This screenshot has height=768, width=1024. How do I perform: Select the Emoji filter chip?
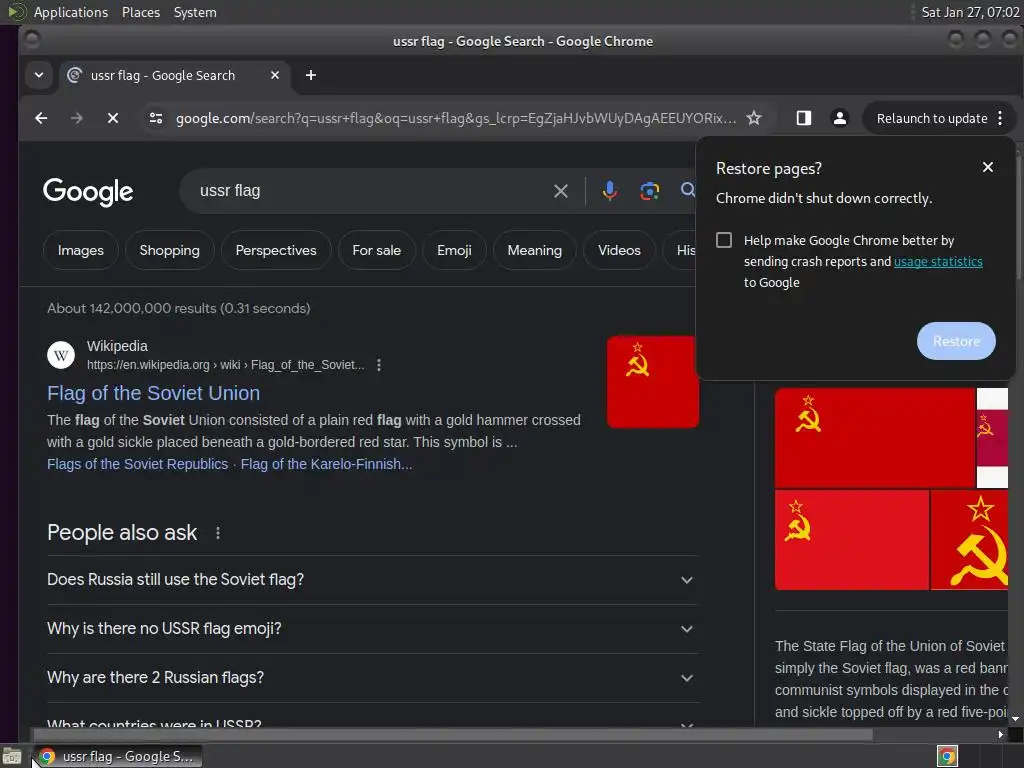[454, 250]
